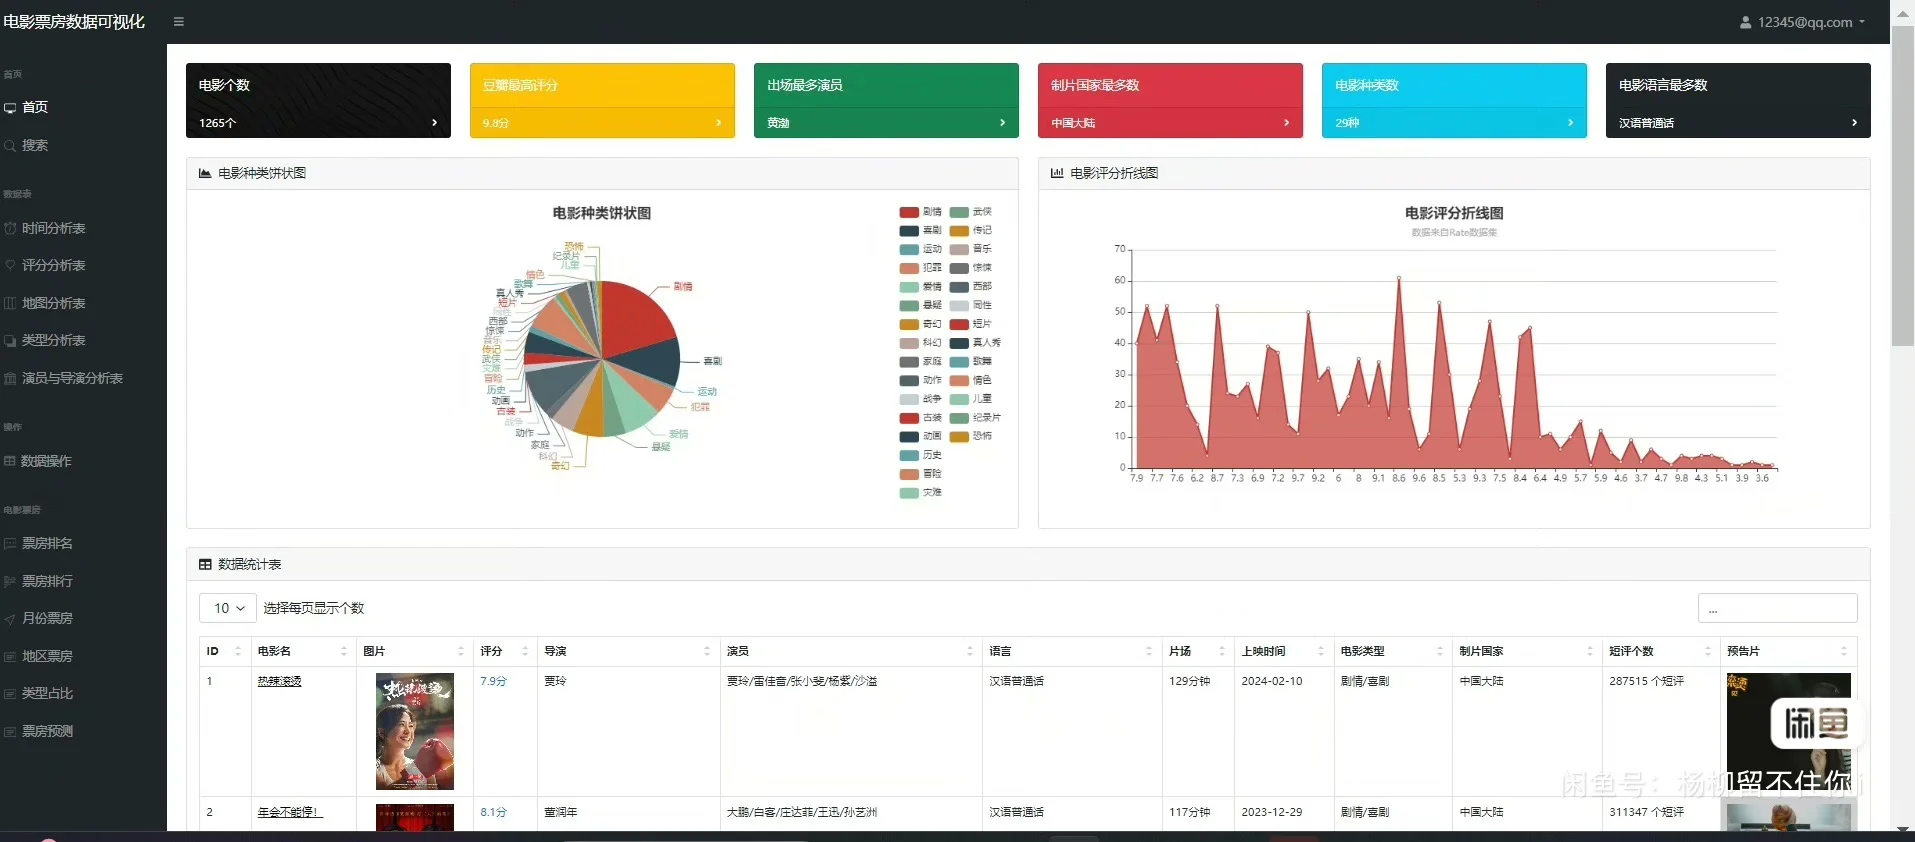
Task: Open the 热辣滚烫 movie link
Action: [x=279, y=681]
